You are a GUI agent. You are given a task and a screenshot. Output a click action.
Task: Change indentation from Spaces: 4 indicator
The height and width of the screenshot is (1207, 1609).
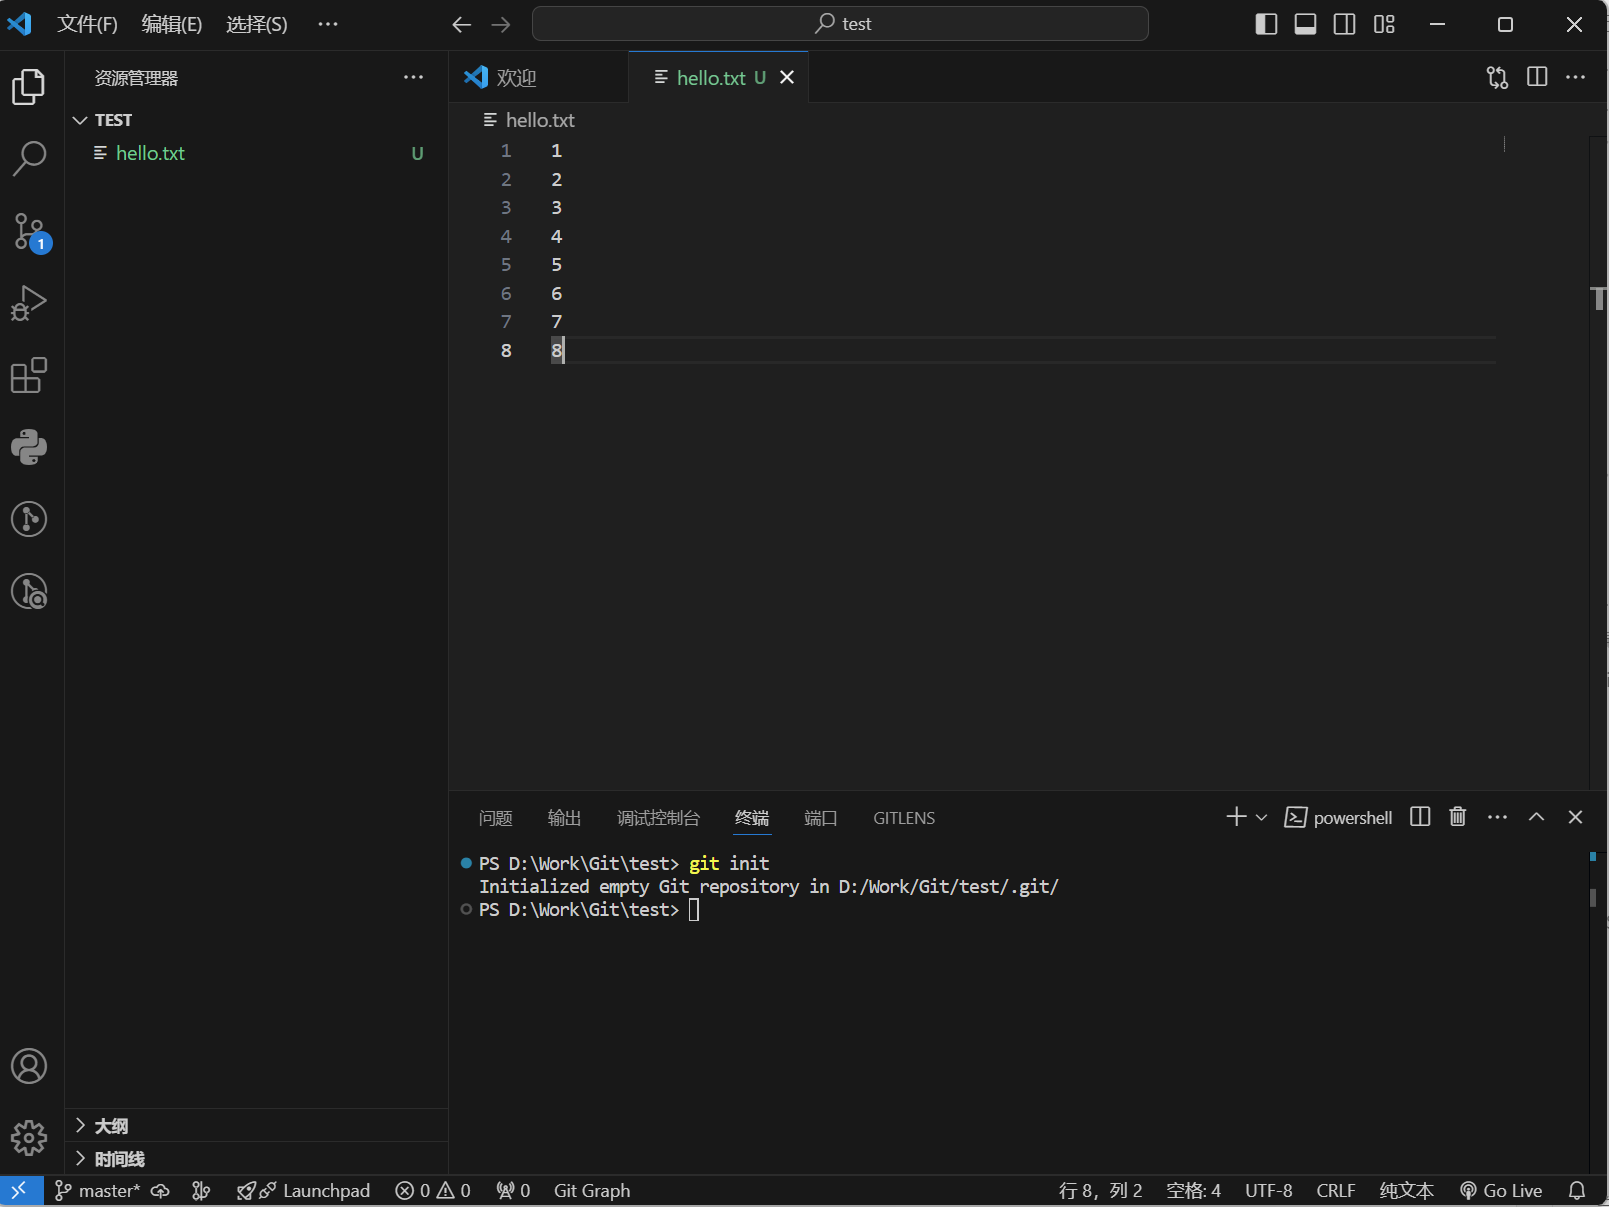coord(1193,1190)
